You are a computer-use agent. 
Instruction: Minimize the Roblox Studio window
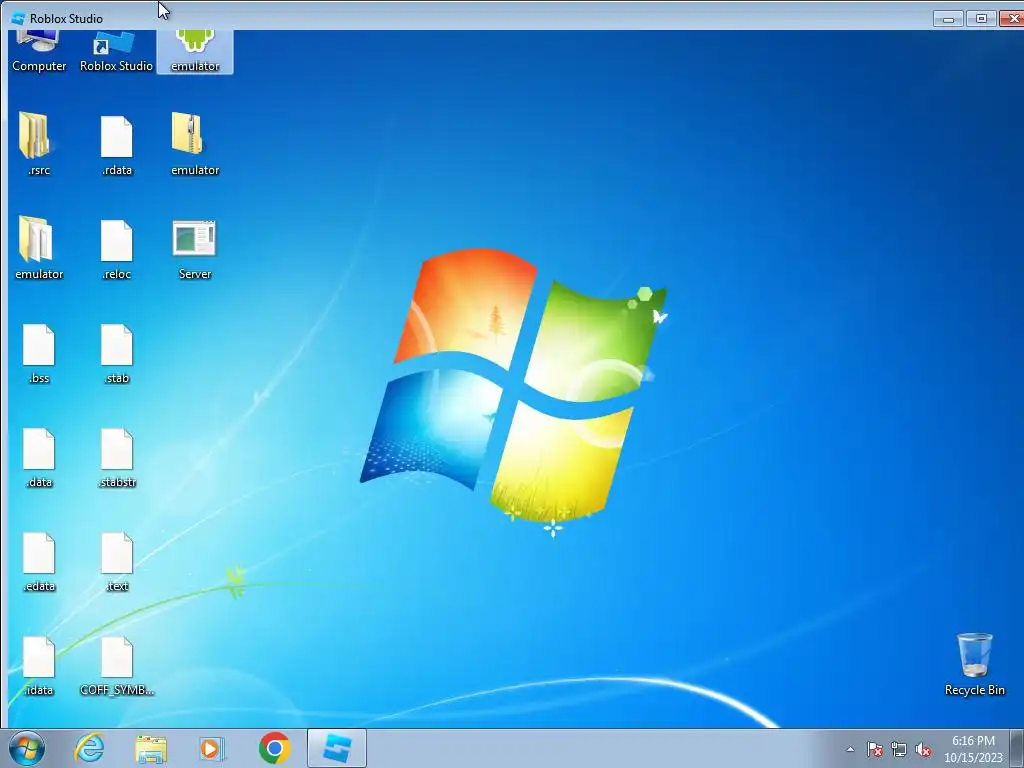tap(948, 18)
